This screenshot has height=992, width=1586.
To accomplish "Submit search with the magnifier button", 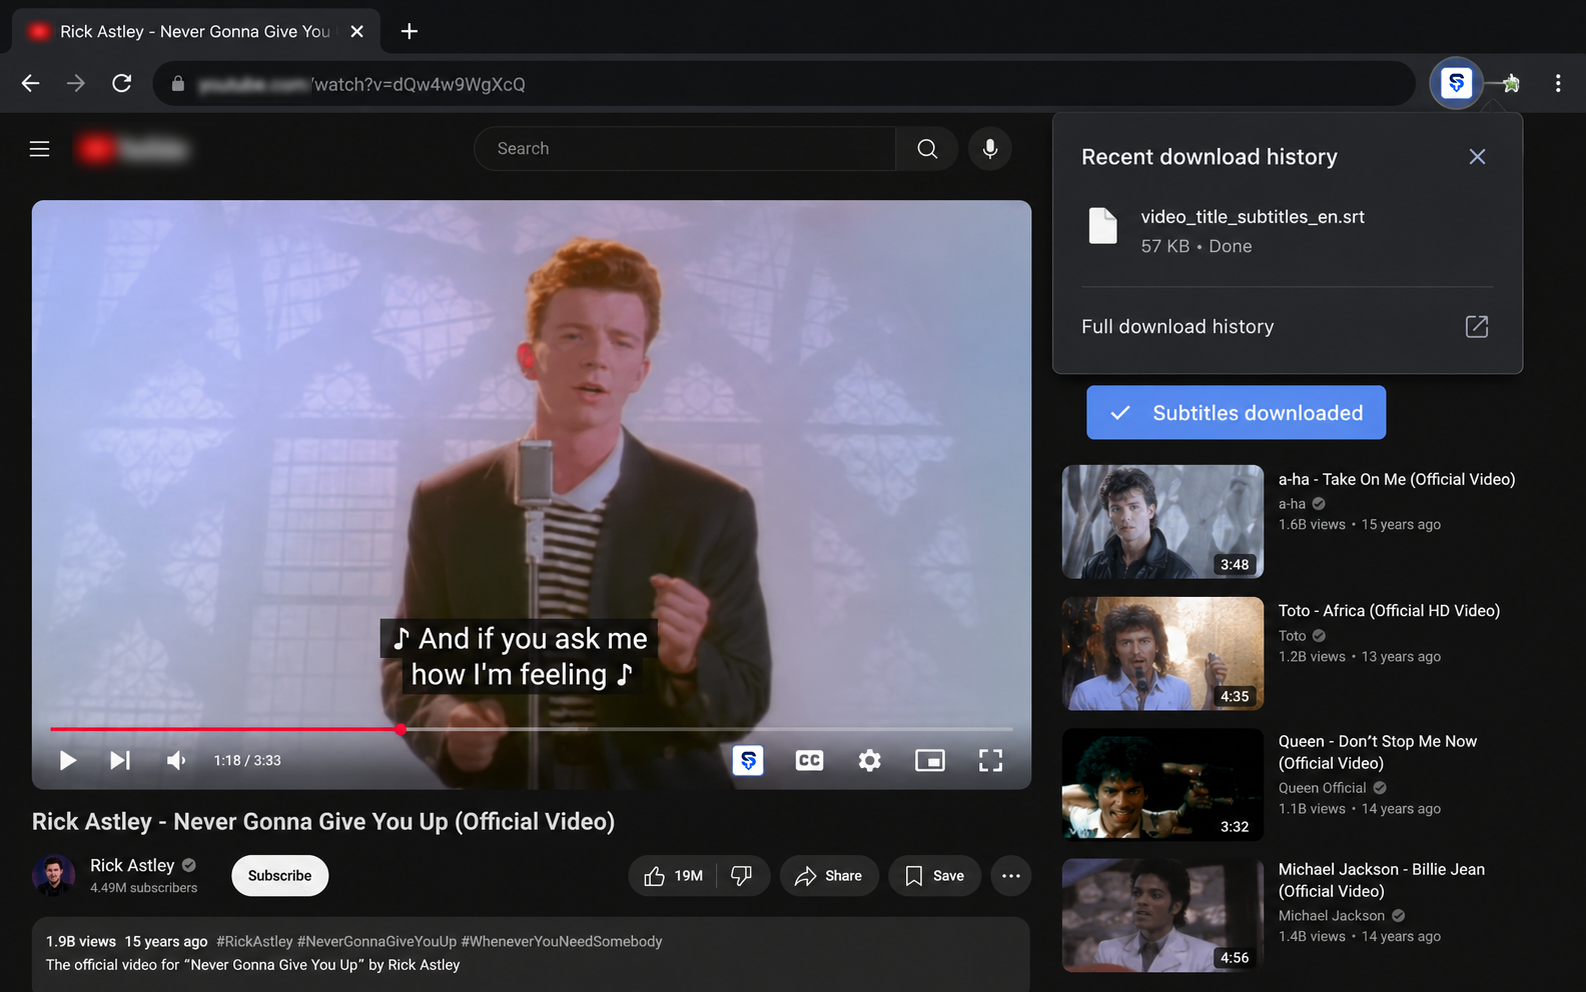I will coord(927,149).
